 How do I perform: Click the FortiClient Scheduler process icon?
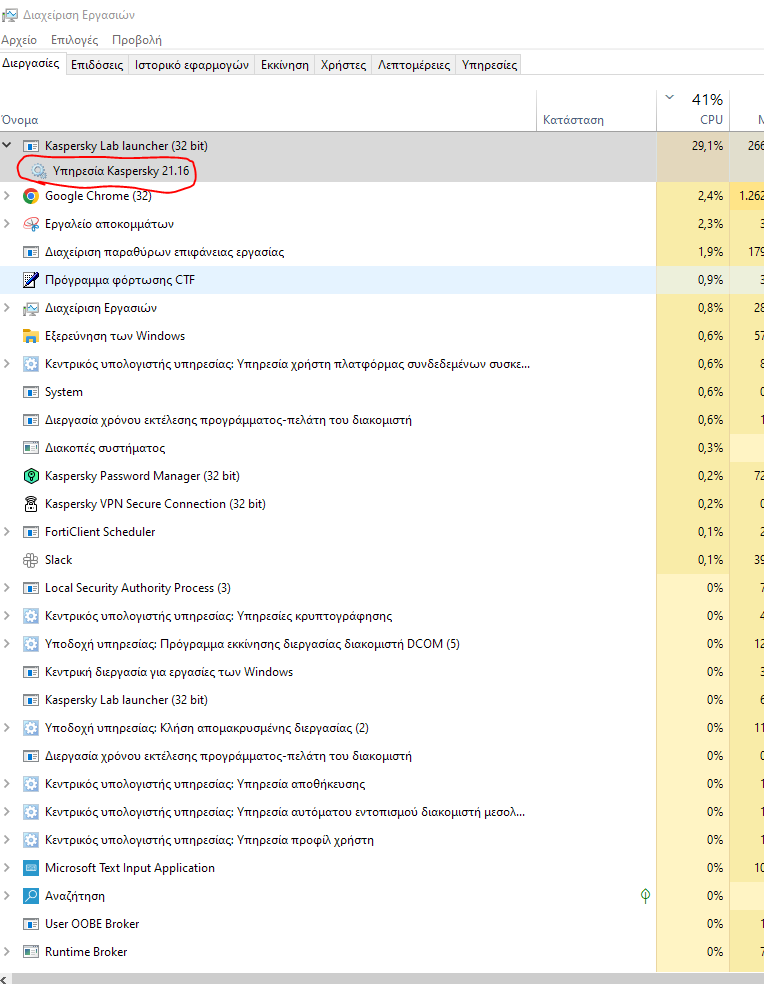pyautogui.click(x=31, y=532)
